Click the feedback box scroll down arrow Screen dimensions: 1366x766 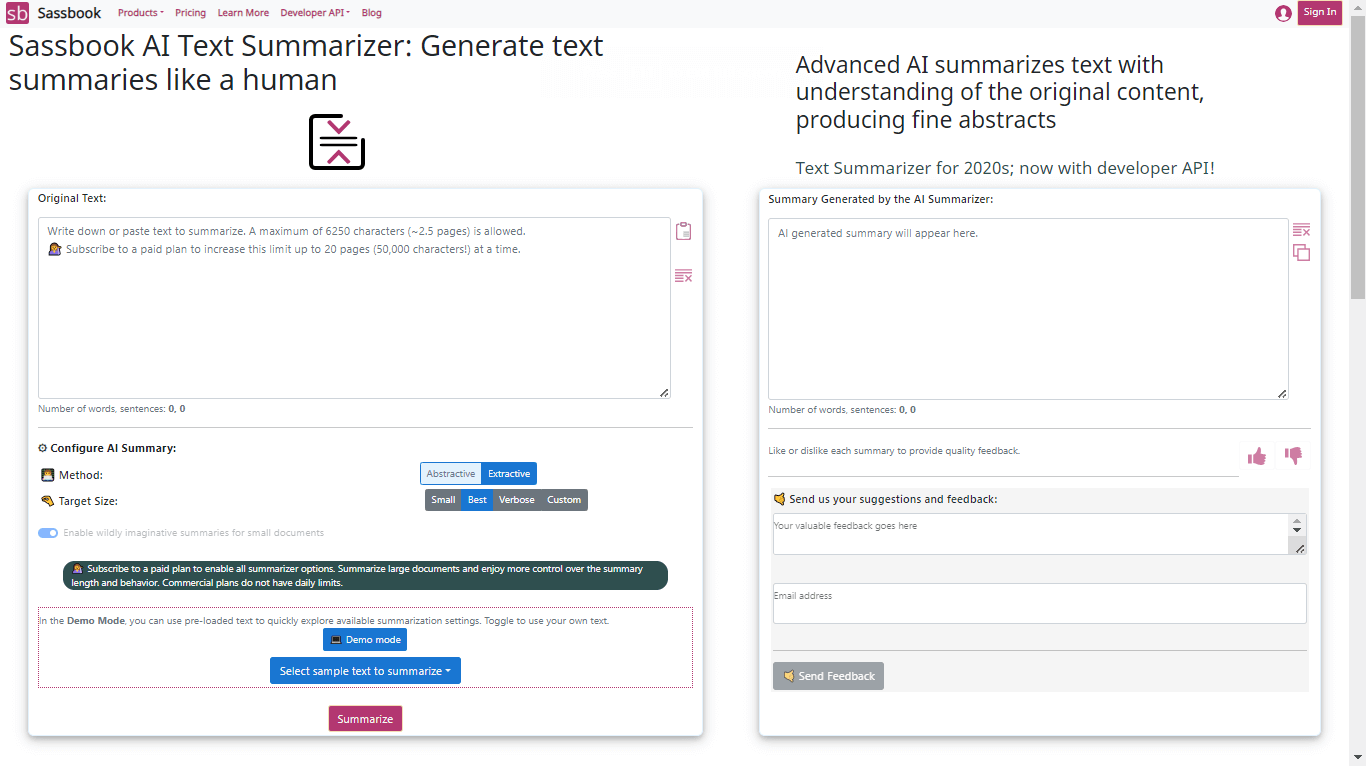1298,530
